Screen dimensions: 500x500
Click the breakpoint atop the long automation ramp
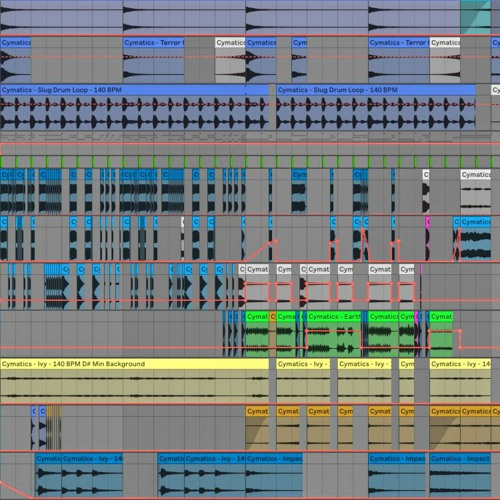(x=276, y=240)
